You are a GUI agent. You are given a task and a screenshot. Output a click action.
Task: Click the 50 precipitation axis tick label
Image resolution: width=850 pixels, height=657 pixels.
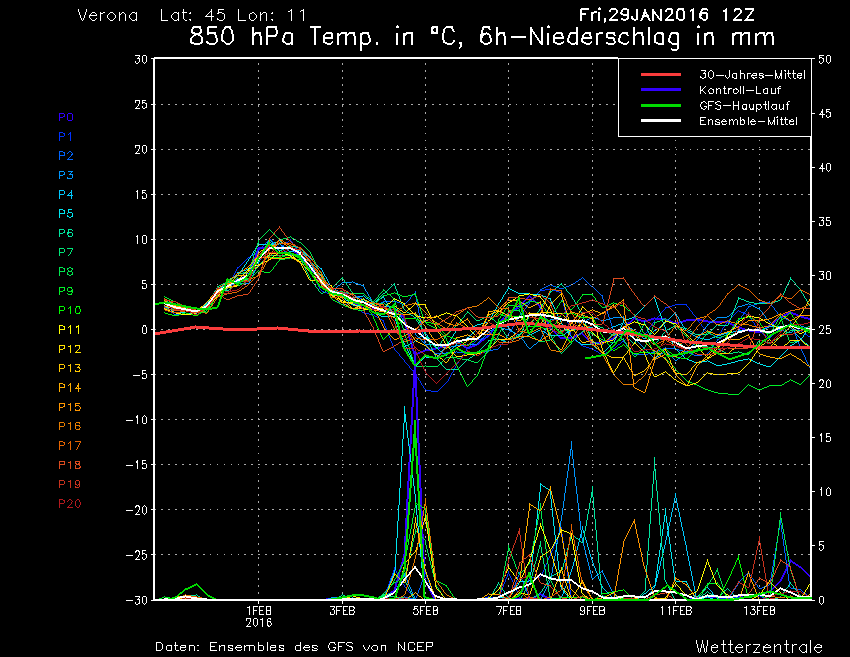pos(825,59)
